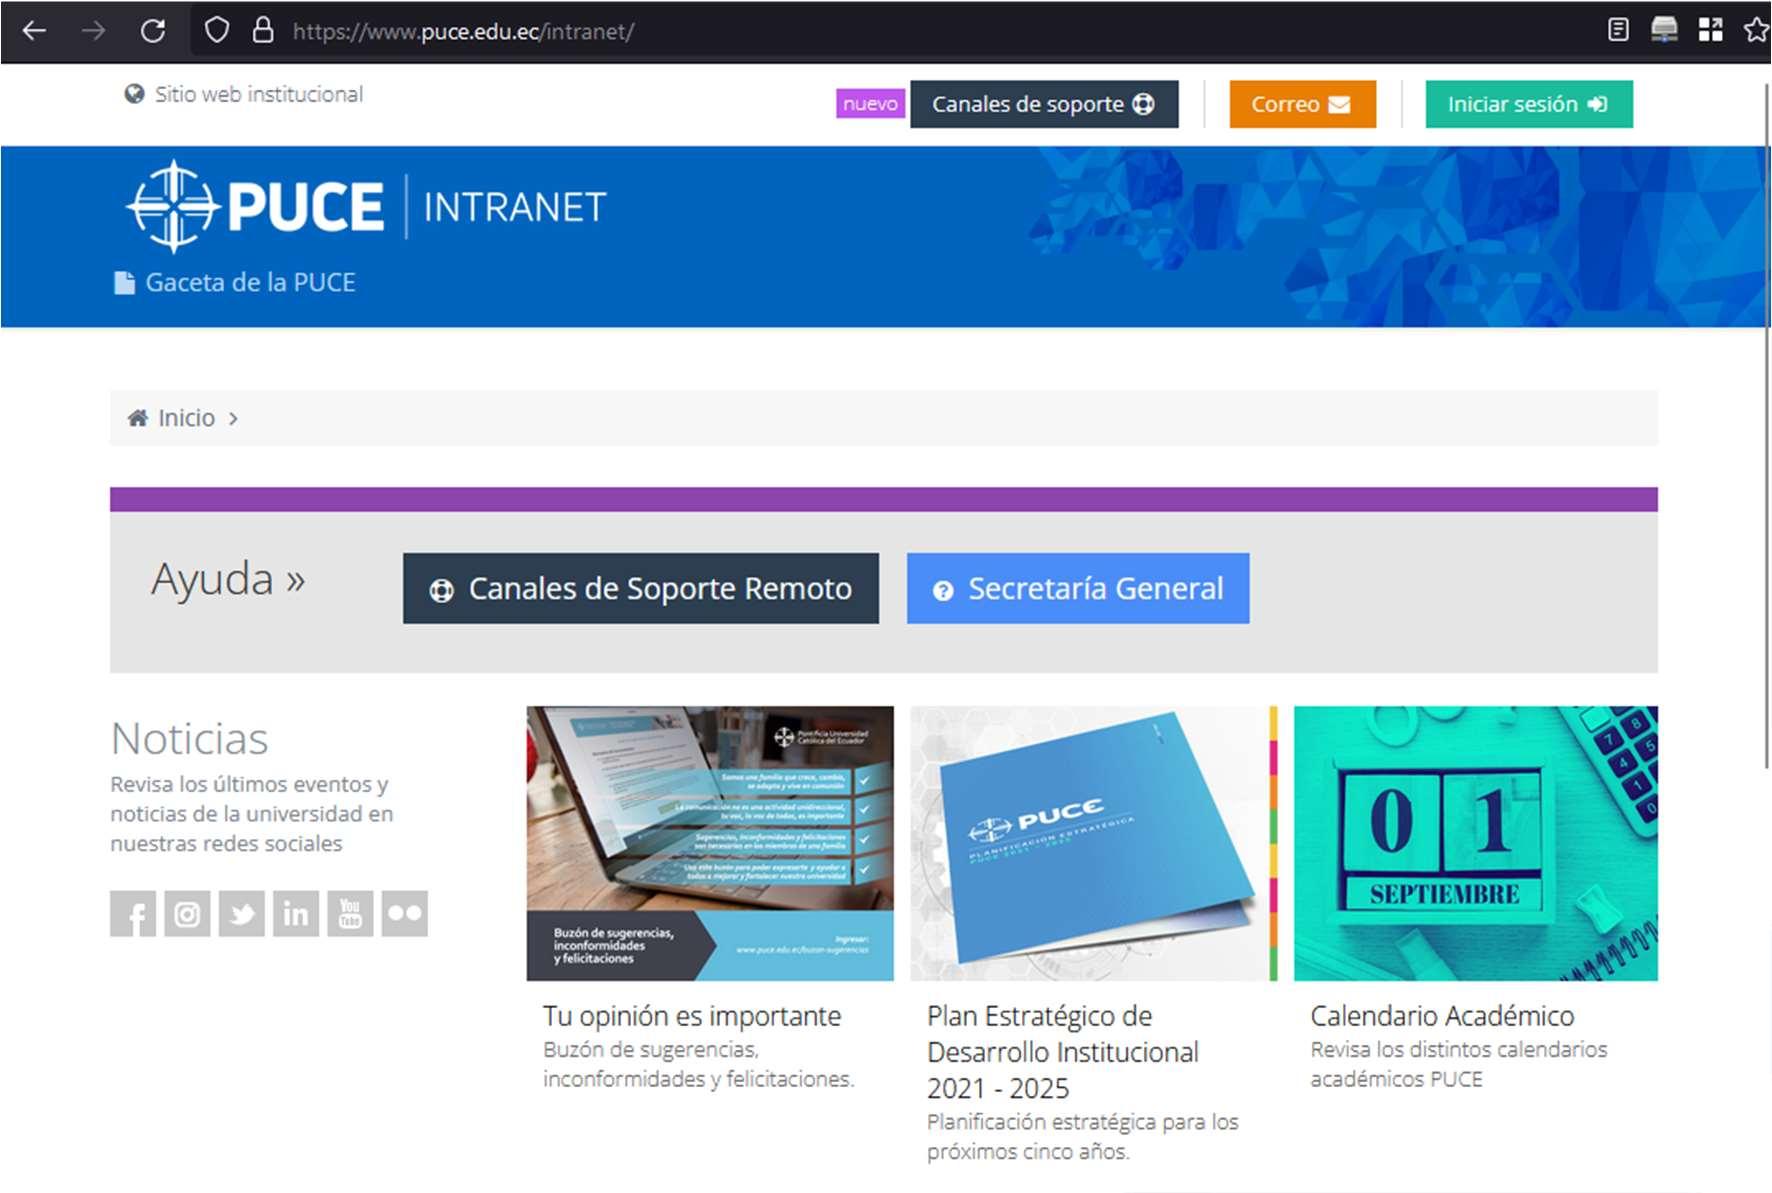Open Sitio web institucional link
This screenshot has height=1193, width=1772.
244,94
